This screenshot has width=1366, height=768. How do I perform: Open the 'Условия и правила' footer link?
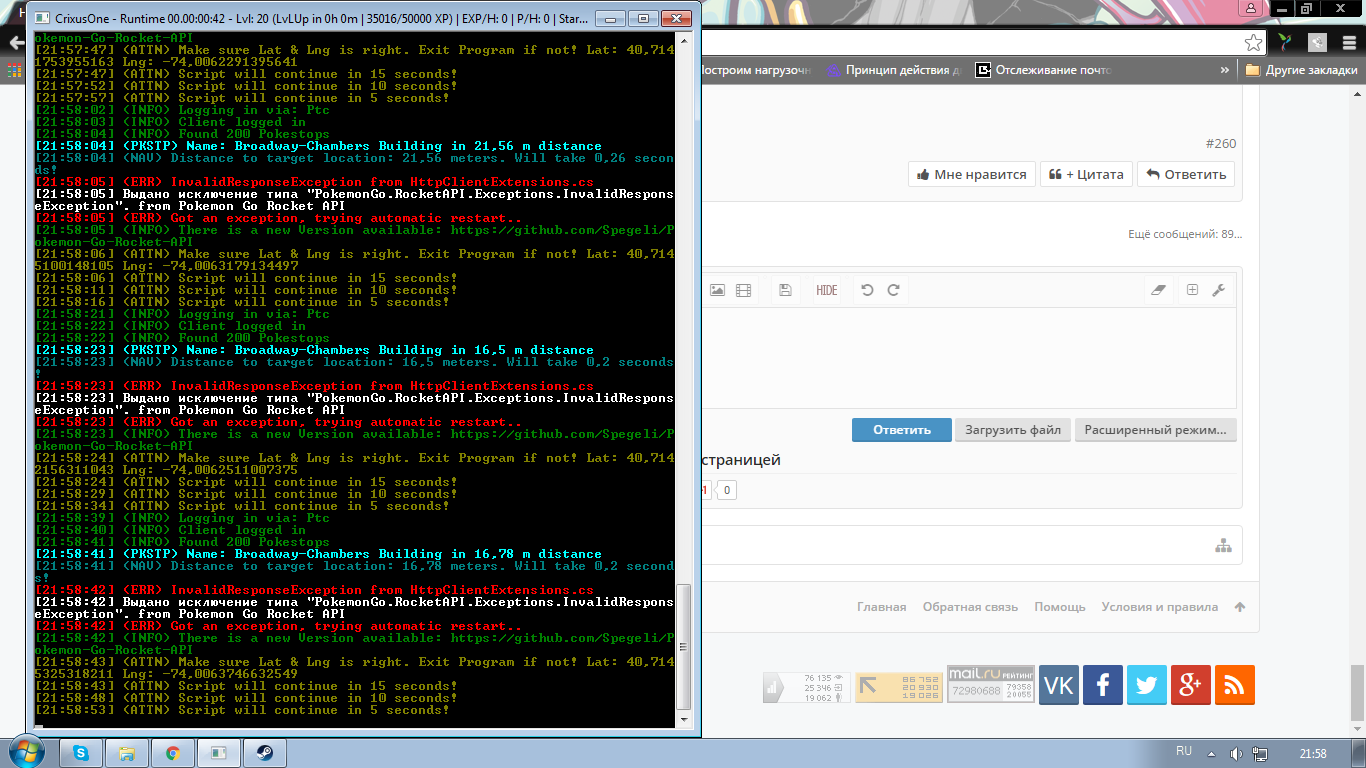pos(1160,607)
